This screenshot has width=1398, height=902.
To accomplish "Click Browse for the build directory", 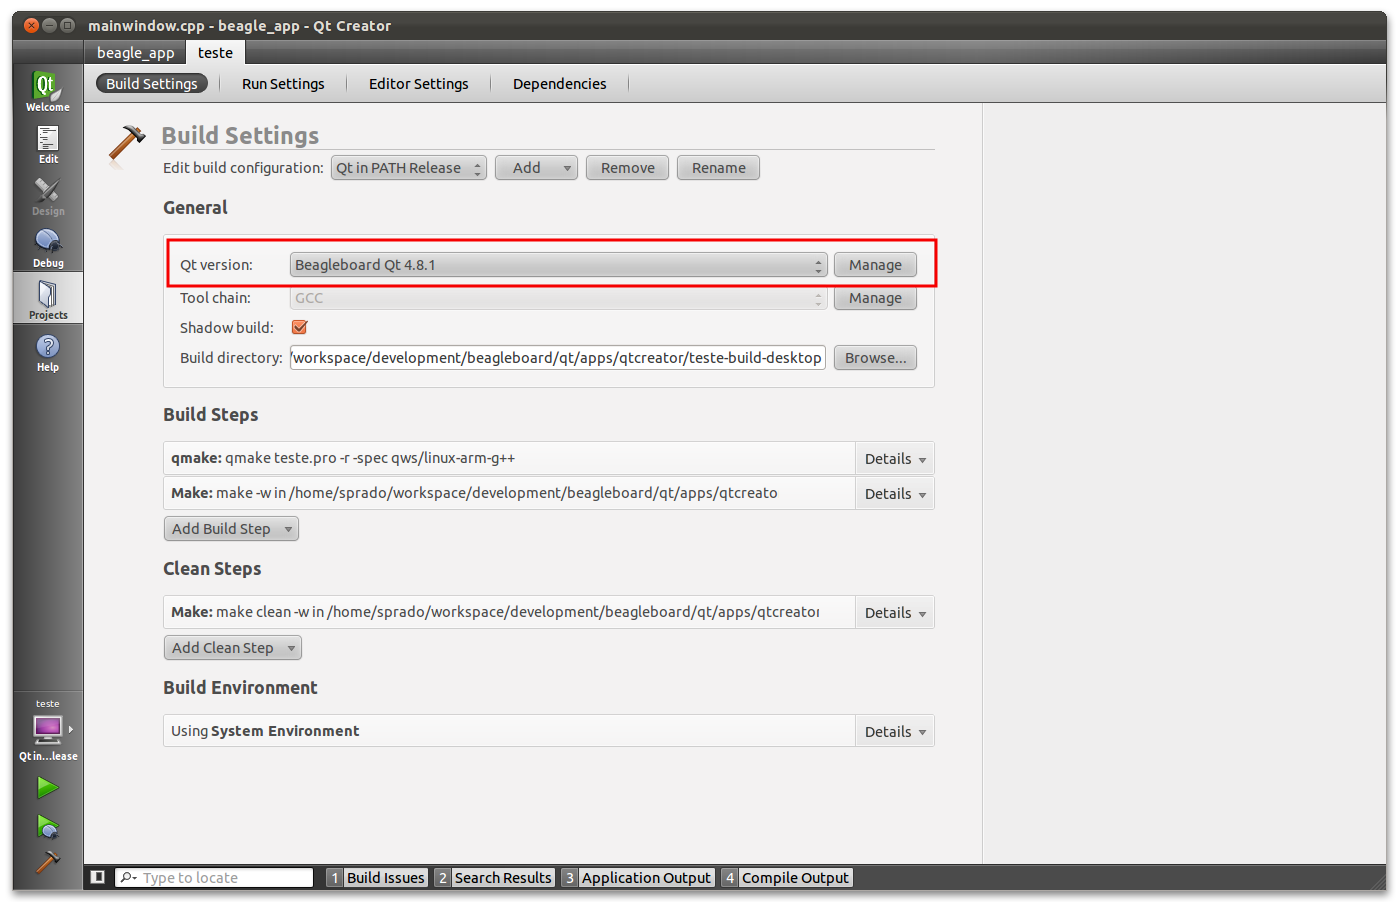I will (875, 358).
